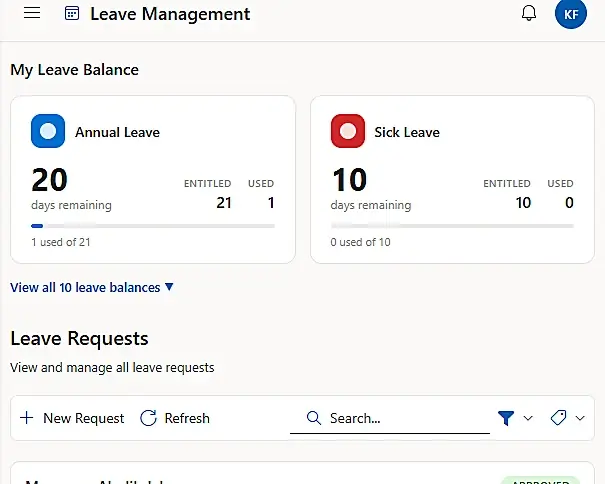
Task: Click the Leave Management calendar icon
Action: pyautogui.click(x=72, y=14)
